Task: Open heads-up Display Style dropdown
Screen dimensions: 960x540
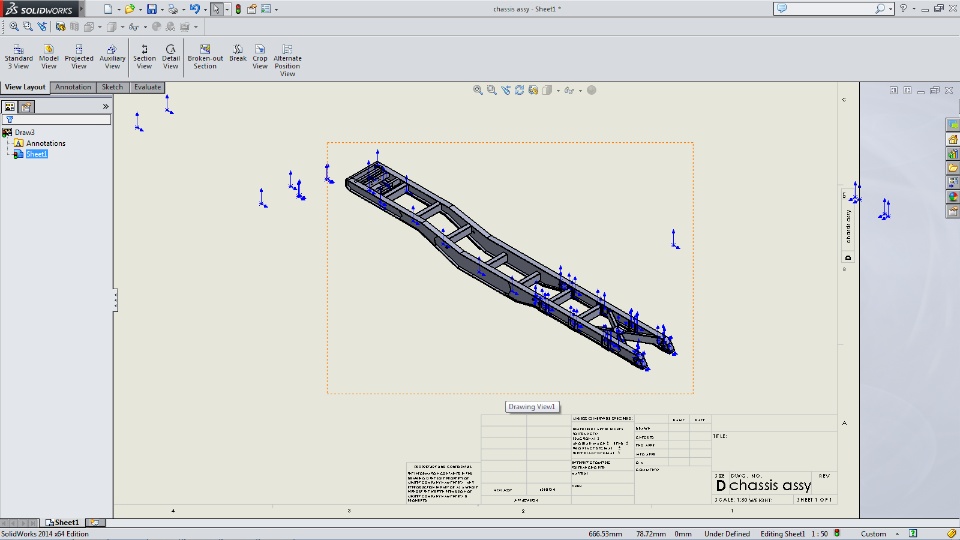Action: pos(558,91)
